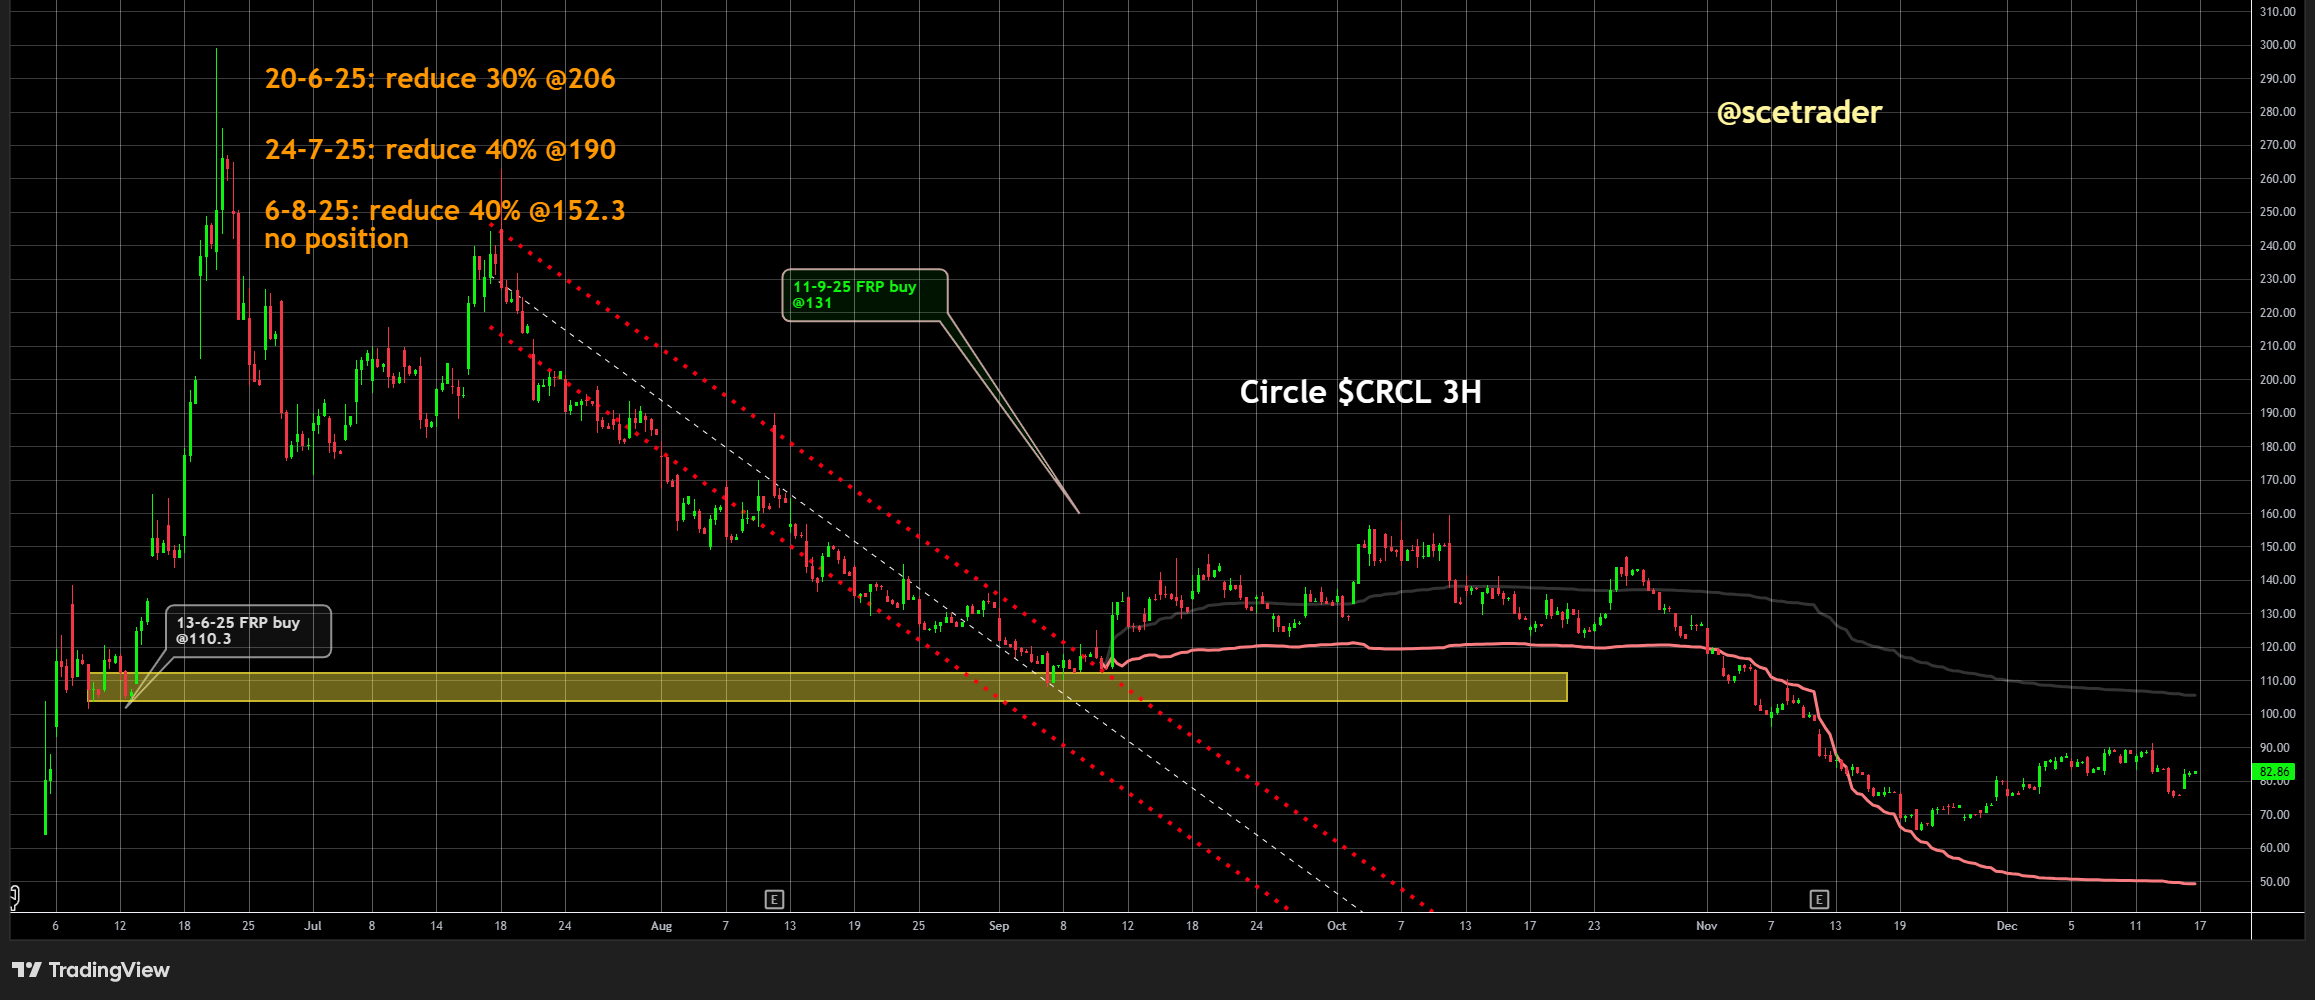Select the yellow support zone rectangle
This screenshot has height=1000, width=2315.
pyautogui.click(x=828, y=687)
